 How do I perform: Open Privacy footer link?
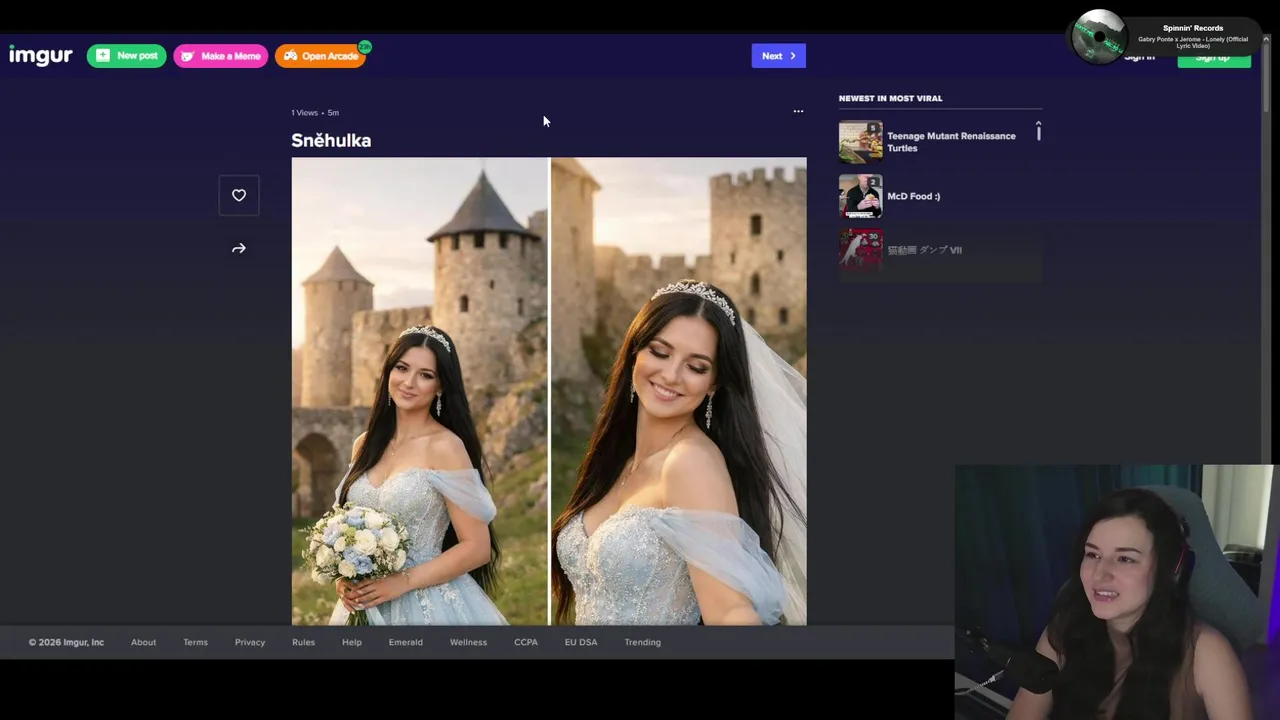(x=250, y=642)
